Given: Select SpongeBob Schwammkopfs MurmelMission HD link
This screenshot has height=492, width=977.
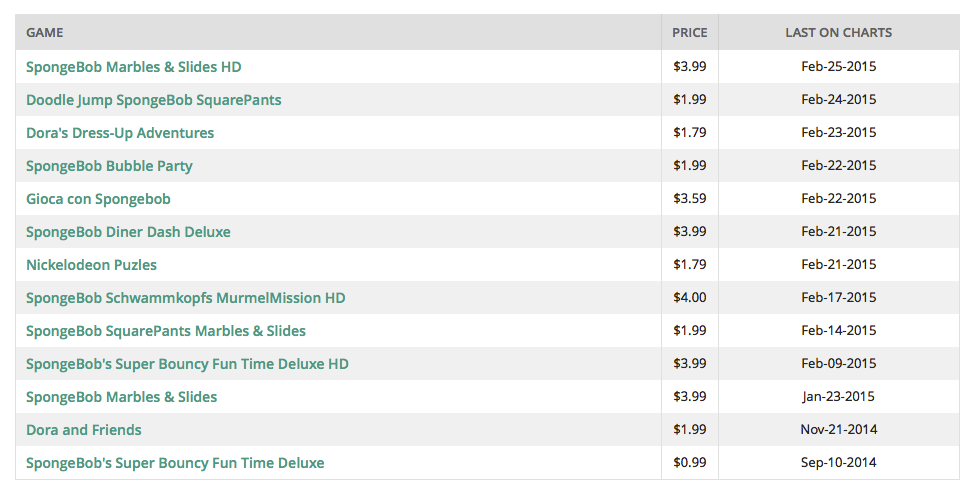Looking at the screenshot, I should point(185,298).
